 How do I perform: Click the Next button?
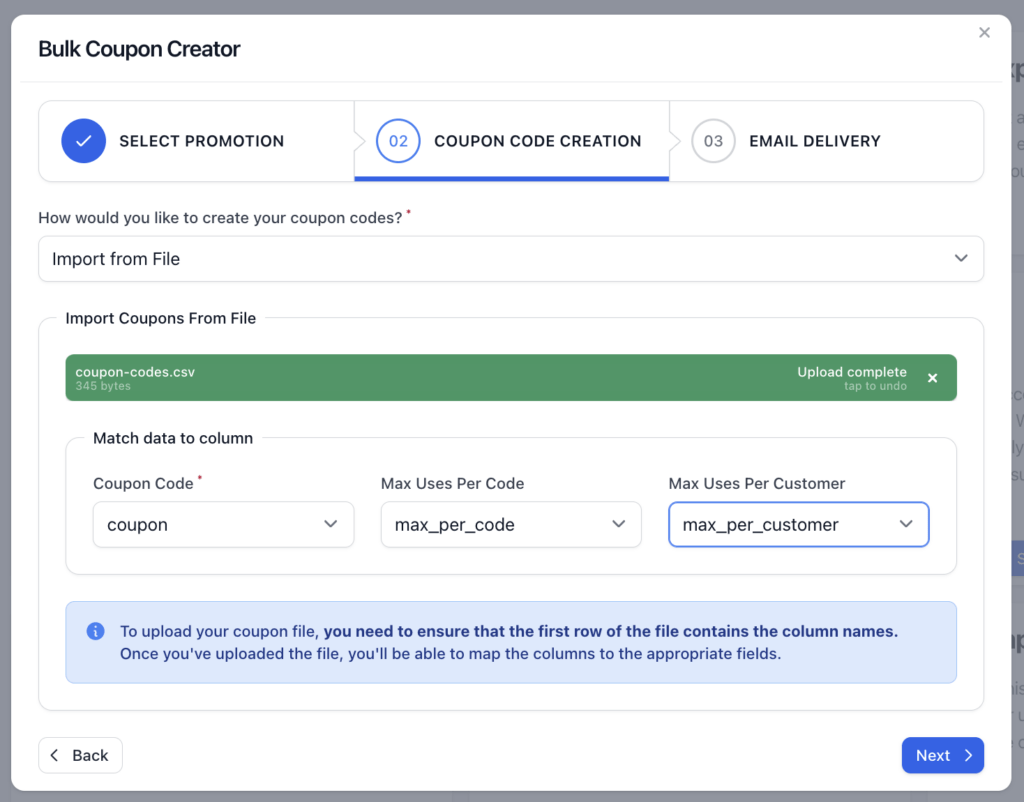pos(942,755)
